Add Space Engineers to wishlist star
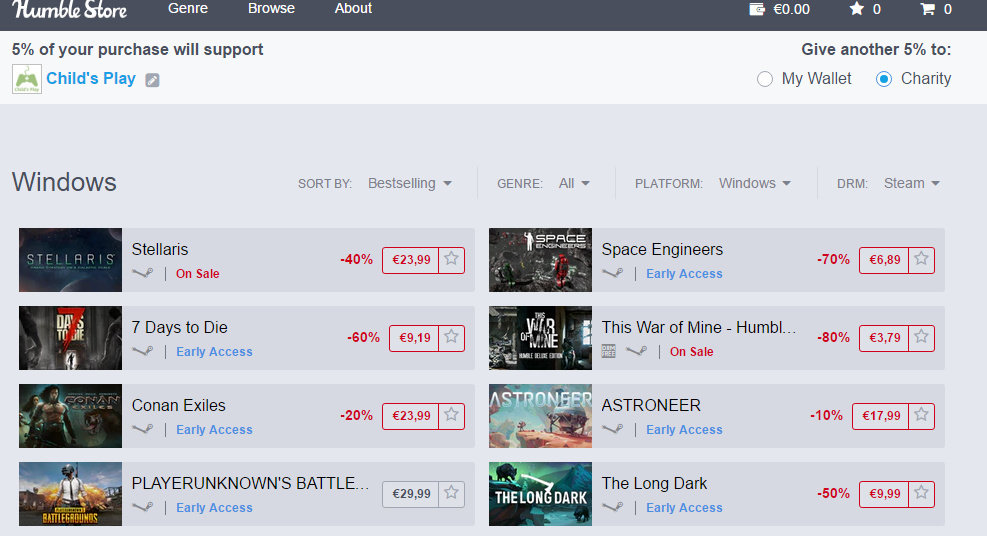The height and width of the screenshot is (536, 987). (x=922, y=259)
